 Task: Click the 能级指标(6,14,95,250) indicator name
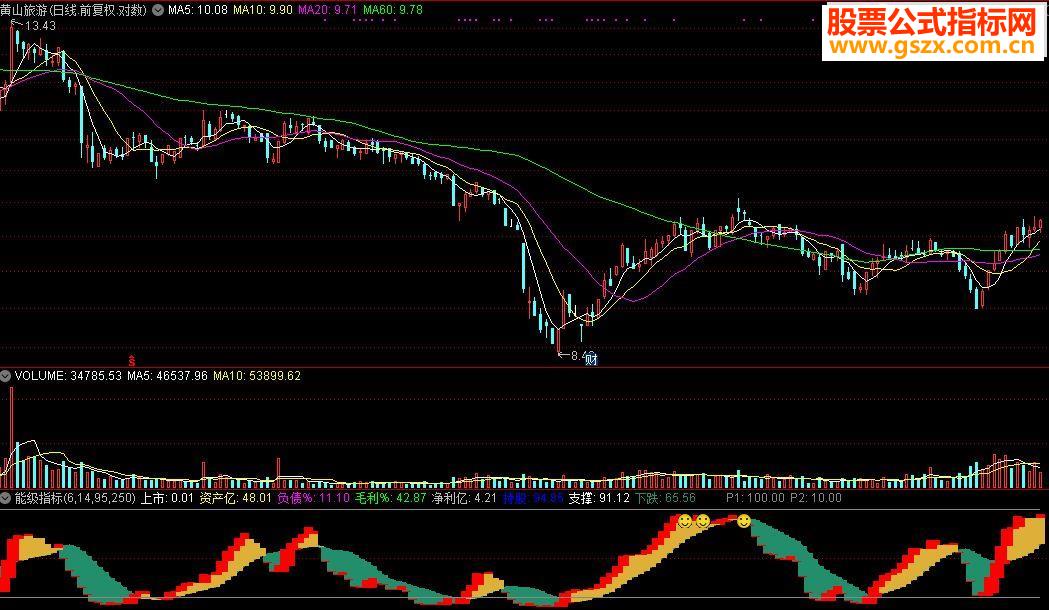pos(75,498)
